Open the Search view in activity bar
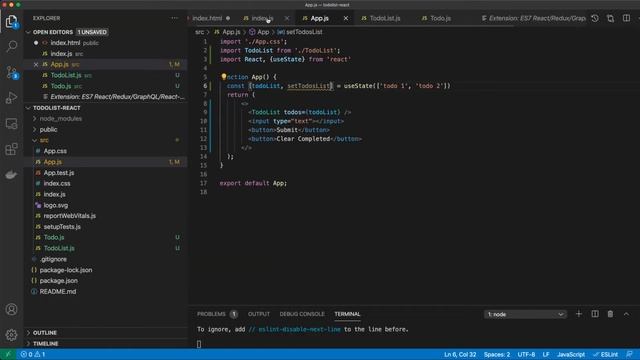The image size is (640, 360). [11, 46]
